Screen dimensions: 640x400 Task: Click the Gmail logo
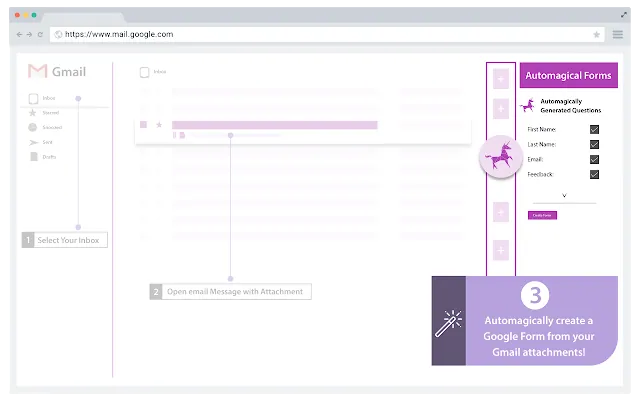[57, 71]
